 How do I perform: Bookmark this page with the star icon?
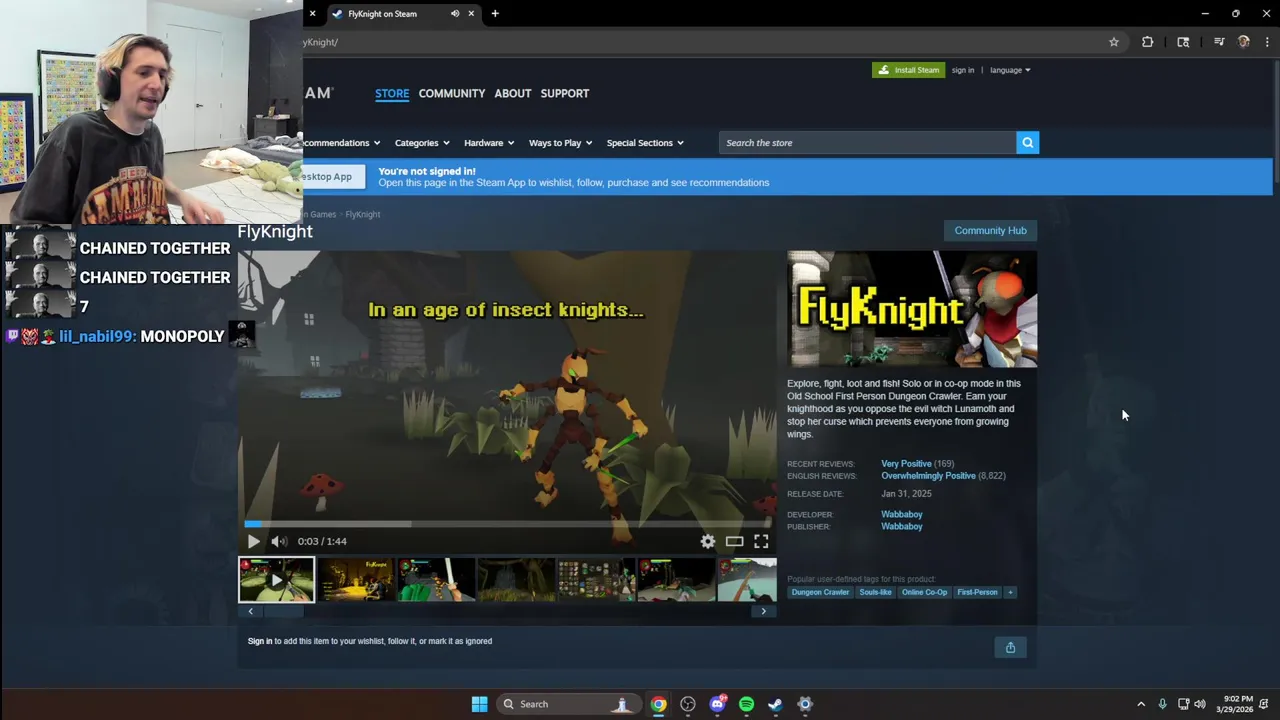1113,42
